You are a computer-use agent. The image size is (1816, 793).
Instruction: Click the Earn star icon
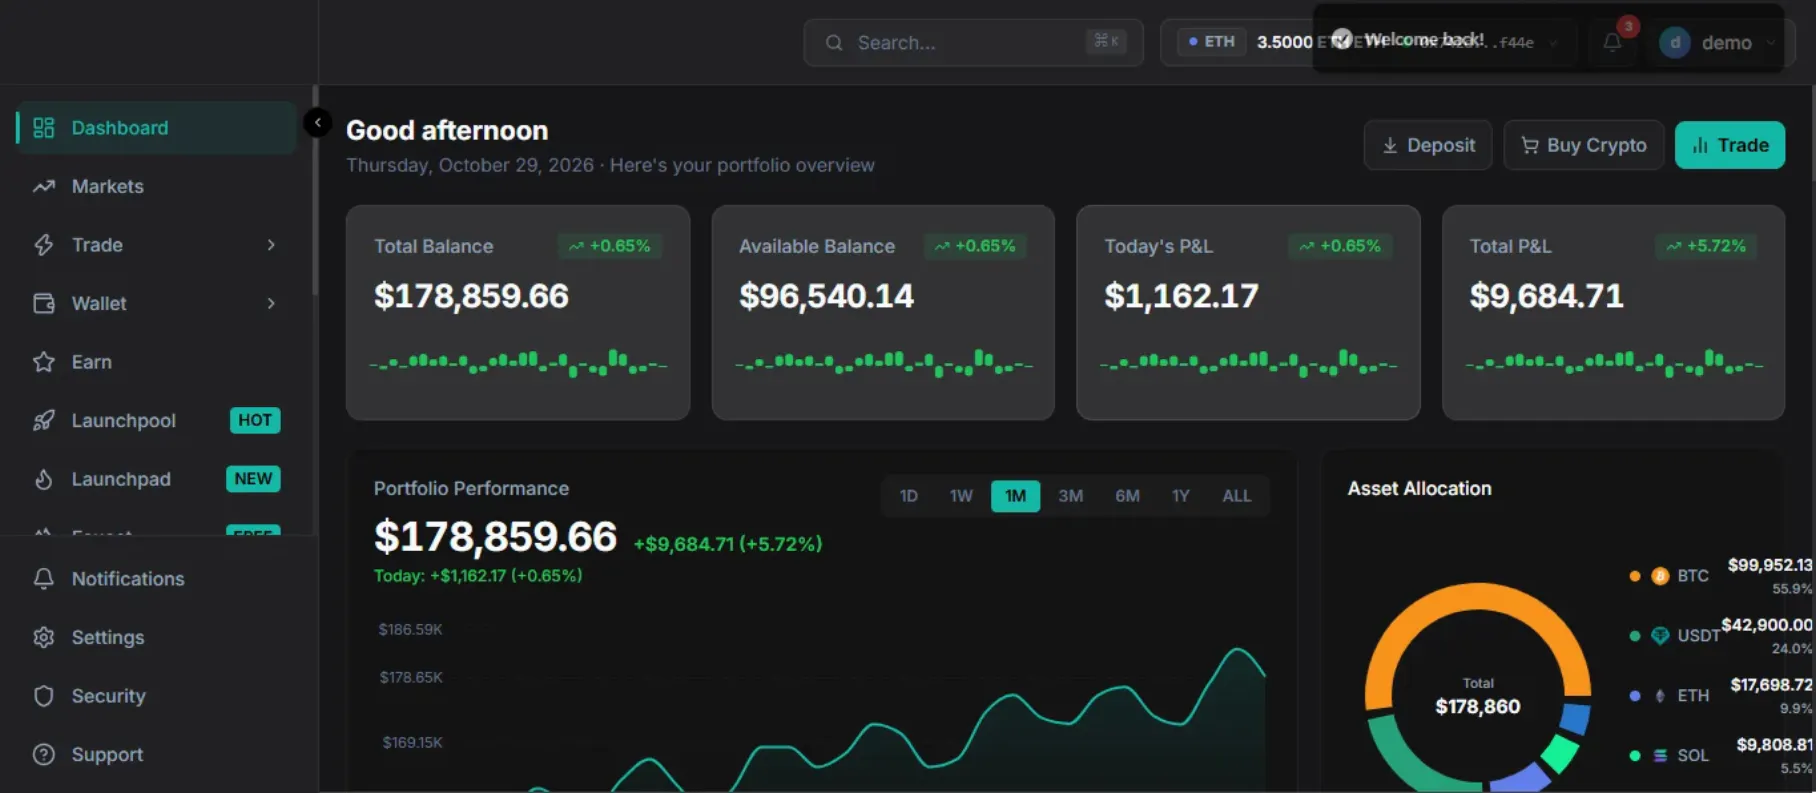(43, 362)
